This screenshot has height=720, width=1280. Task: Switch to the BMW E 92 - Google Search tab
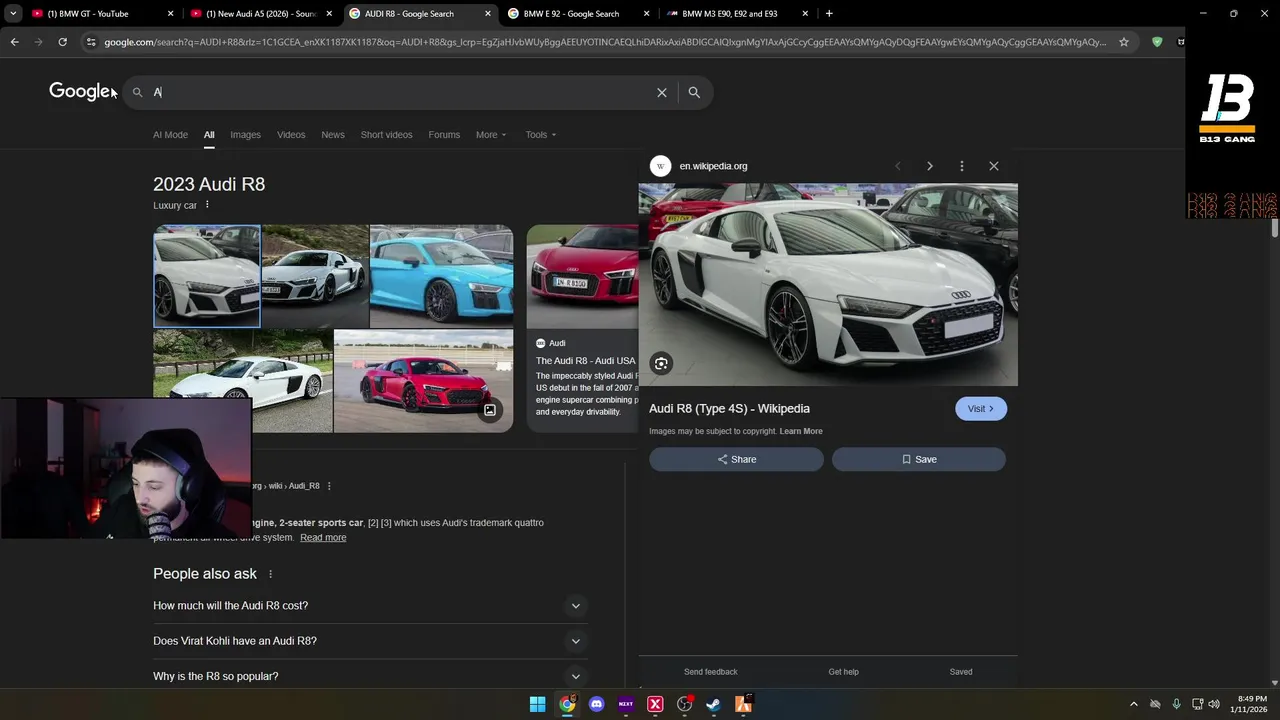click(x=578, y=14)
